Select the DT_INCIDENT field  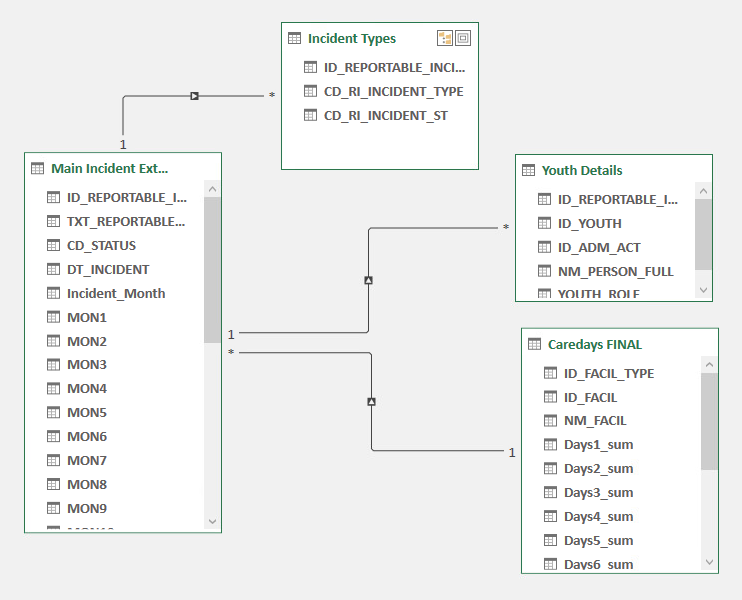[108, 270]
